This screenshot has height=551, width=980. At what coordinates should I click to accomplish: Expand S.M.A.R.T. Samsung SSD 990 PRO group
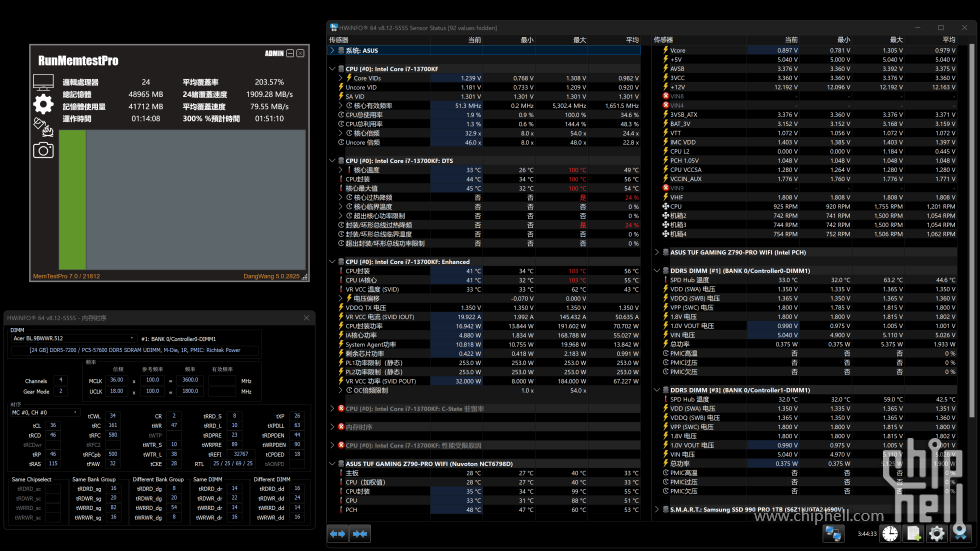[x=657, y=510]
